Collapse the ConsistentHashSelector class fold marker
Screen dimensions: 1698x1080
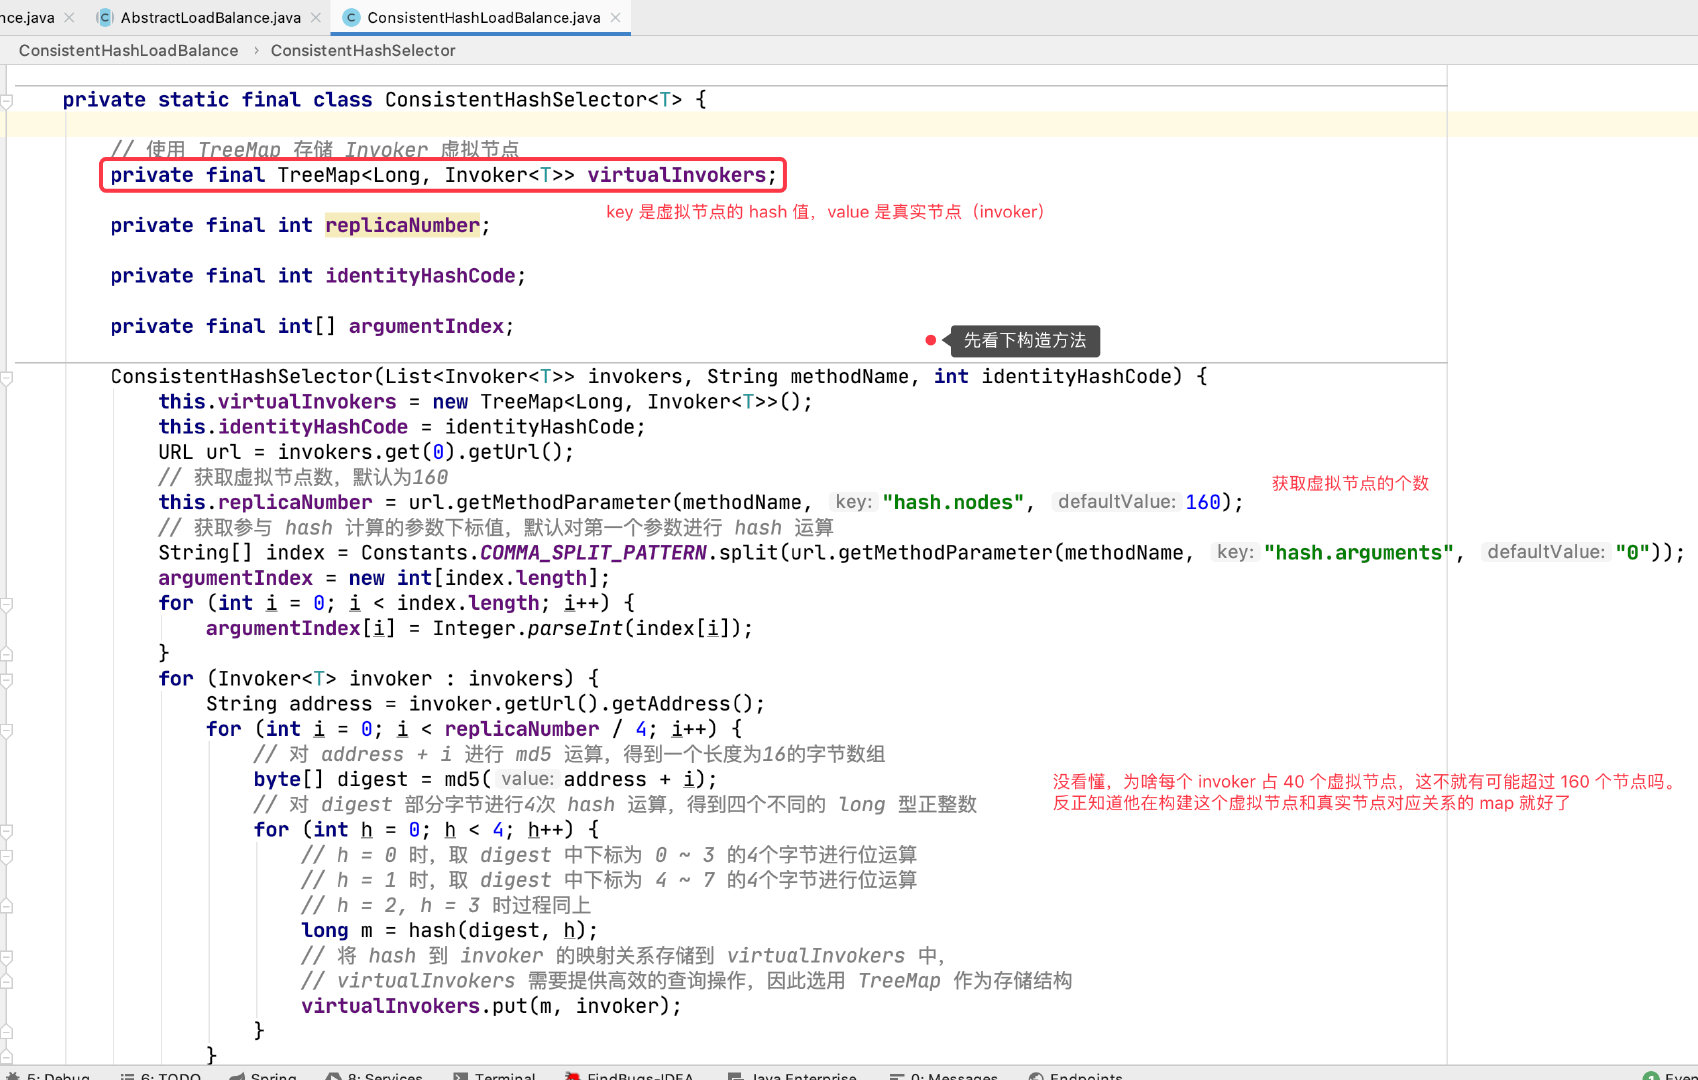click(6, 101)
